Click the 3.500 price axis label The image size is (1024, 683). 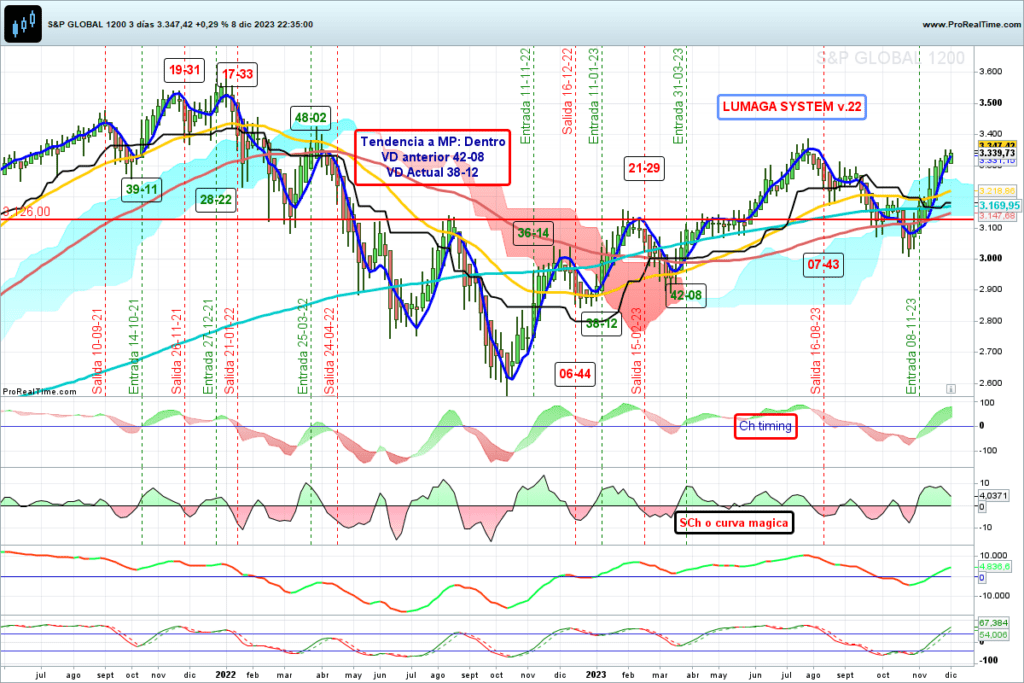tap(991, 103)
